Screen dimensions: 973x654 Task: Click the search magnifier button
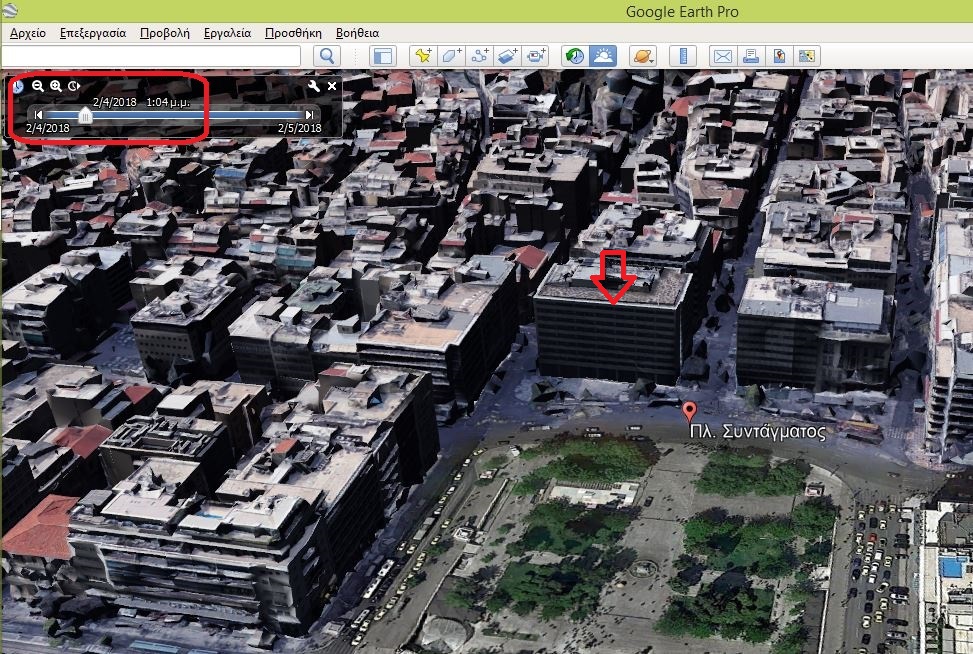pos(327,56)
